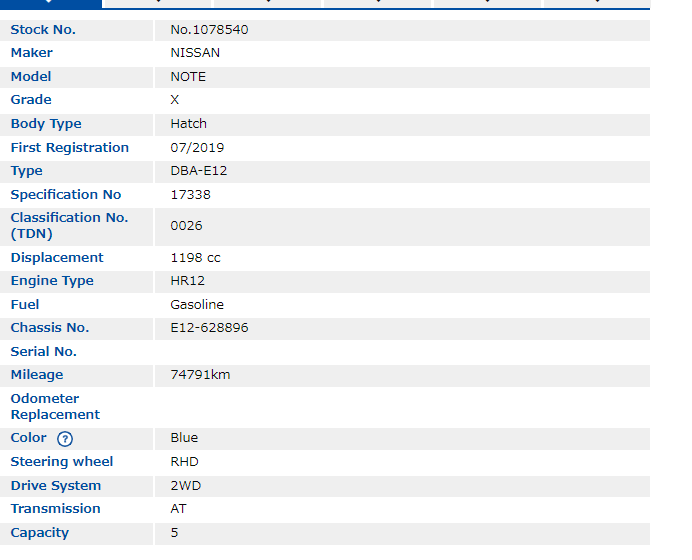Image resolution: width=692 pixels, height=560 pixels.
Task: Click the chassis number E12-628896
Action: [x=209, y=328]
